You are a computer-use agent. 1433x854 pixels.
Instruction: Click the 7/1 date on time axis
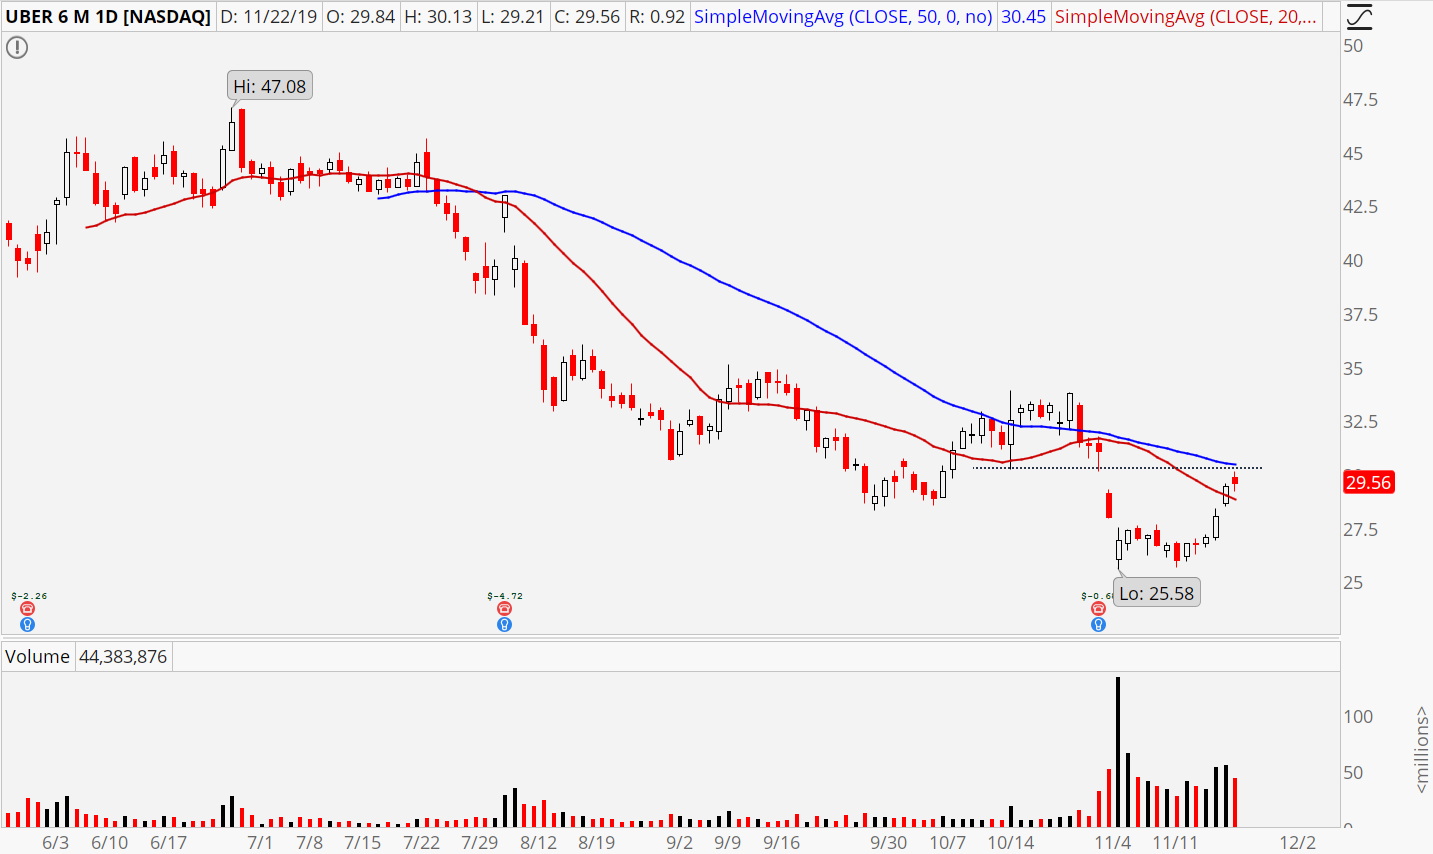point(260,842)
